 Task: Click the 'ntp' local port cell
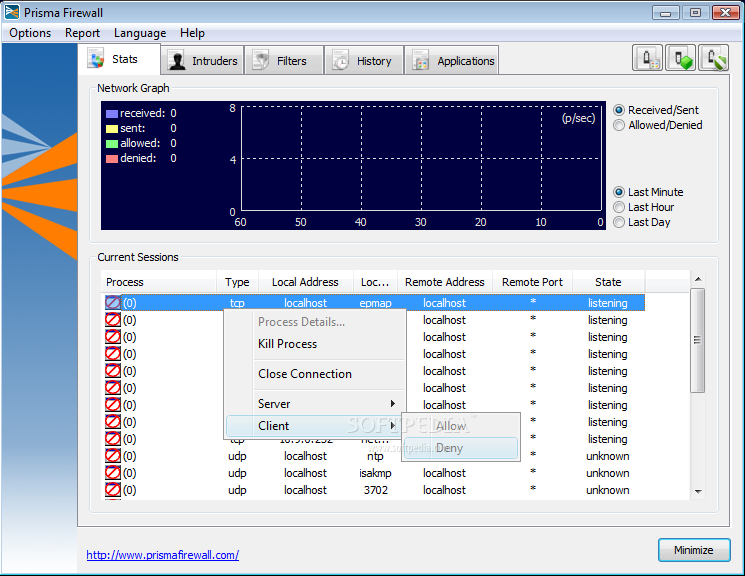[375, 456]
